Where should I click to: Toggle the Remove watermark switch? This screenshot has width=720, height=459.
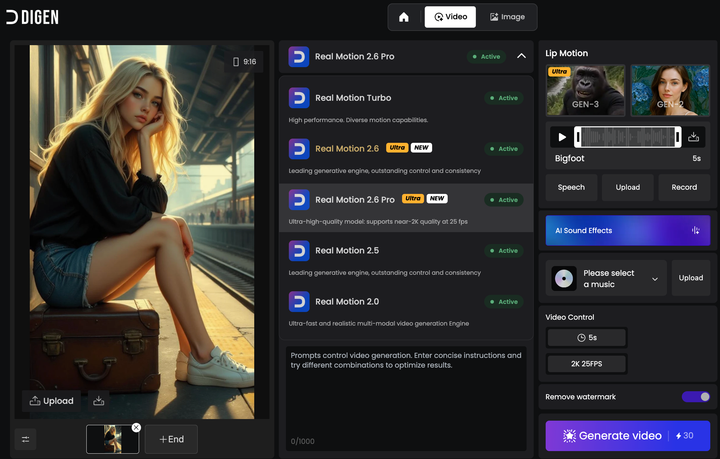(x=696, y=397)
